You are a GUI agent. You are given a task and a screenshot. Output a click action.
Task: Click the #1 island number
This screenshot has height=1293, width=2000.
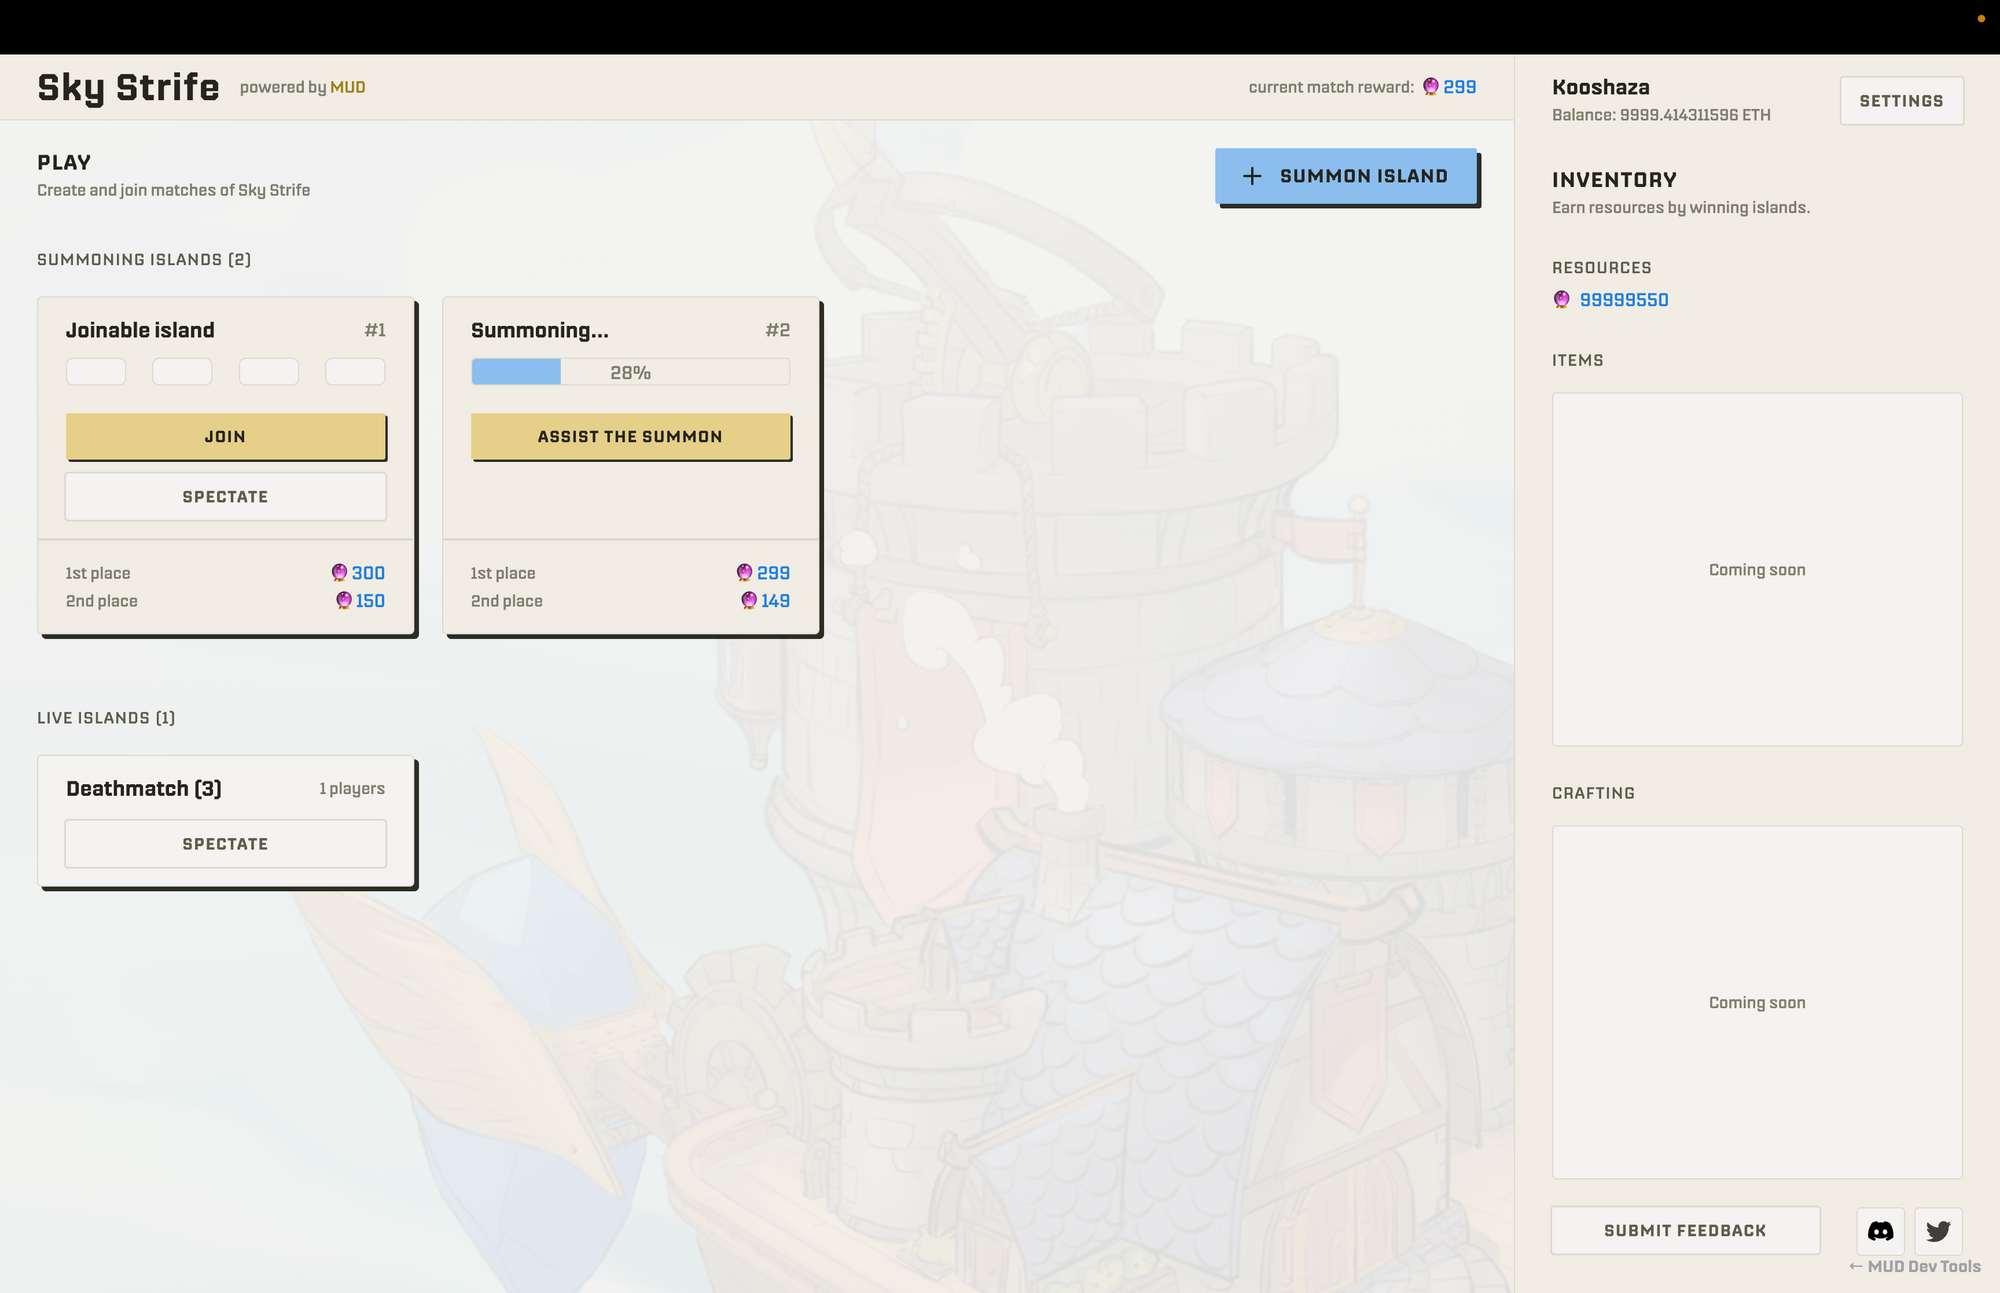[x=375, y=330]
